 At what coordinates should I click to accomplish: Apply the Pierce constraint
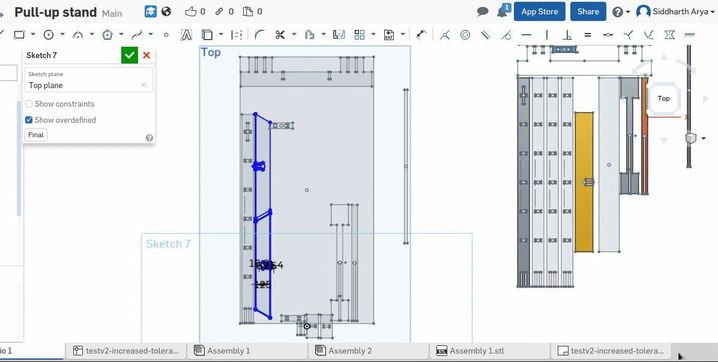[x=648, y=35]
